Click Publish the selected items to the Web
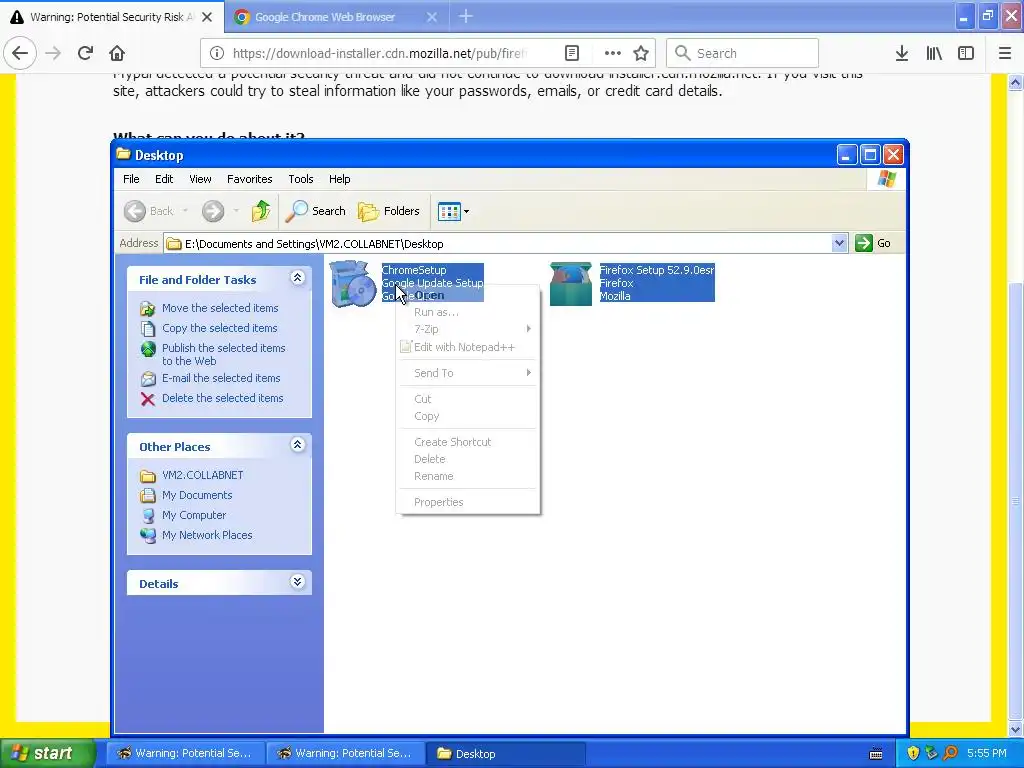Screen dimensions: 1024x768 click(223, 355)
